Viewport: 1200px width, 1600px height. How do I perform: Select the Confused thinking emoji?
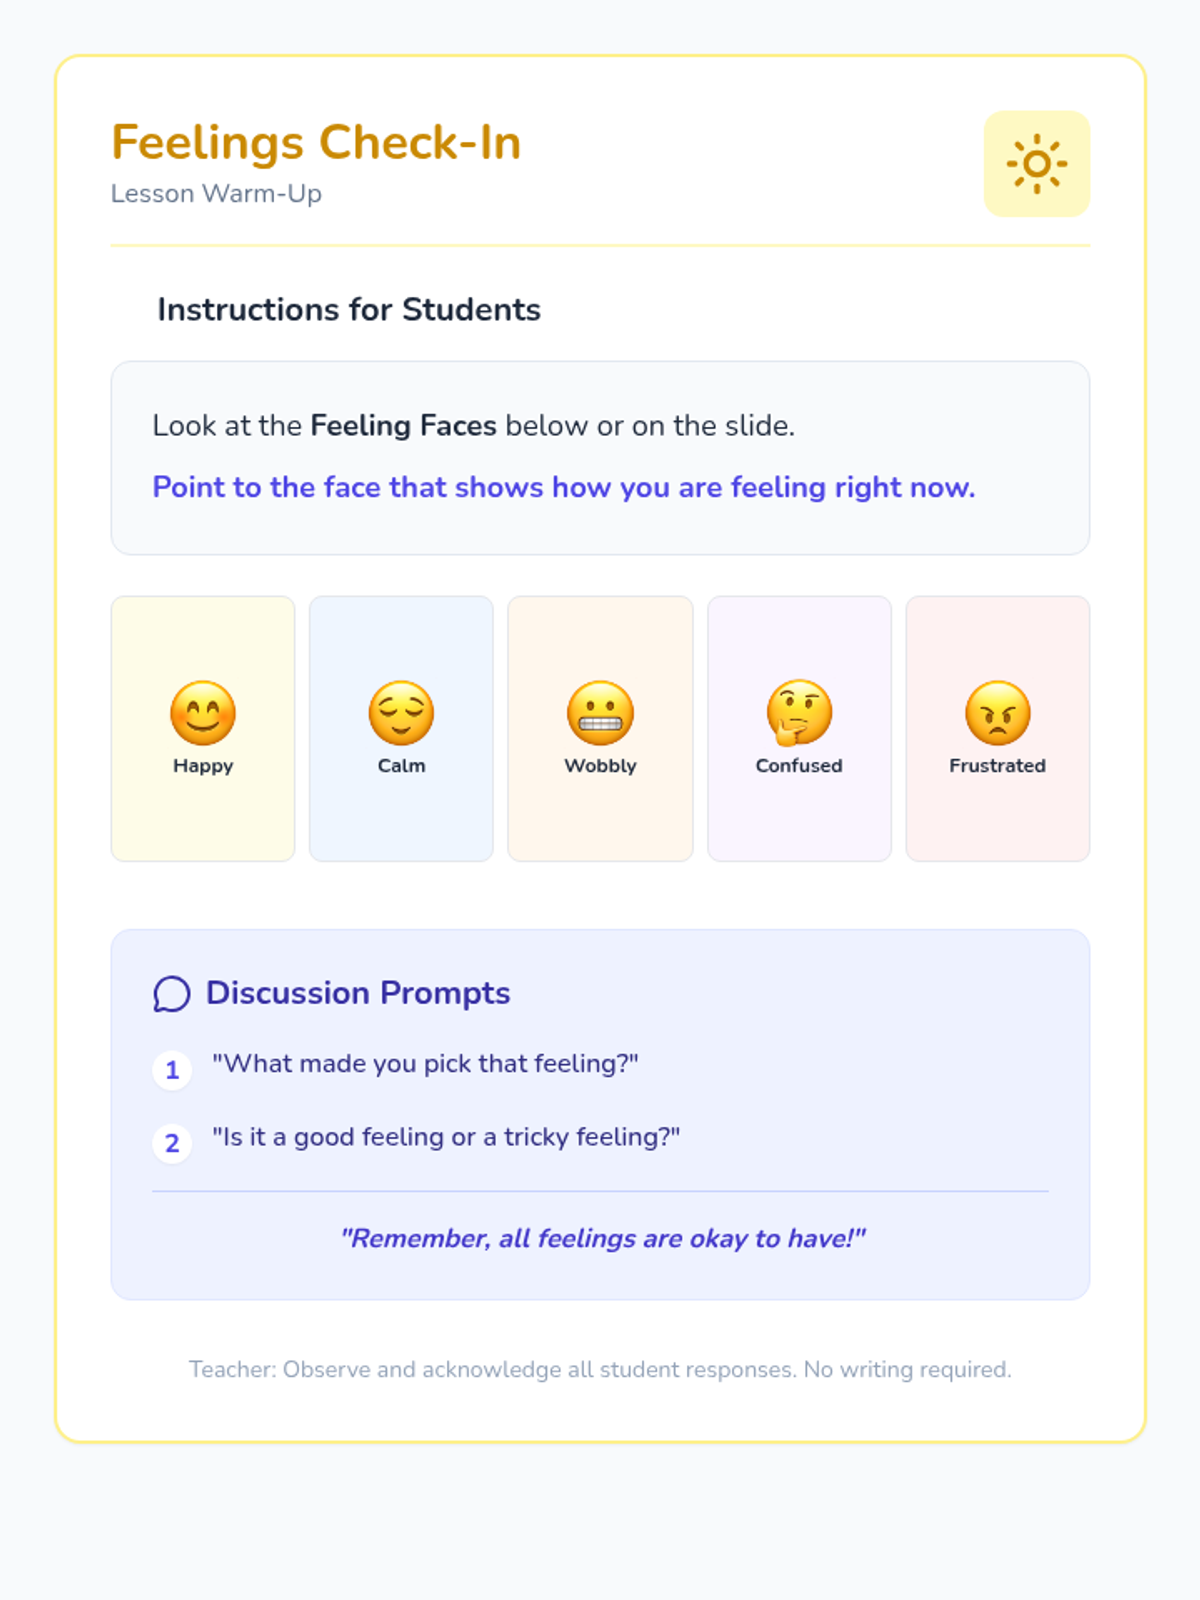799,713
